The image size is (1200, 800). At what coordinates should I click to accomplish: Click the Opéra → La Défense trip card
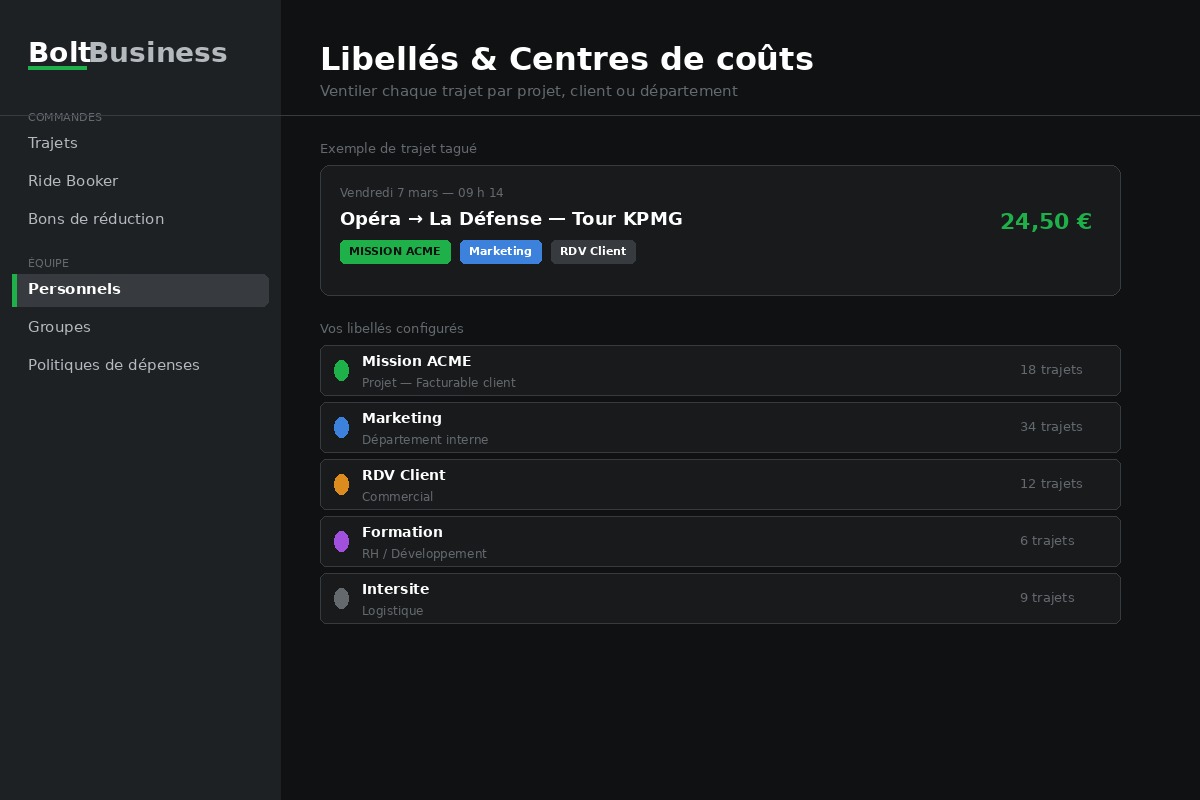(720, 230)
